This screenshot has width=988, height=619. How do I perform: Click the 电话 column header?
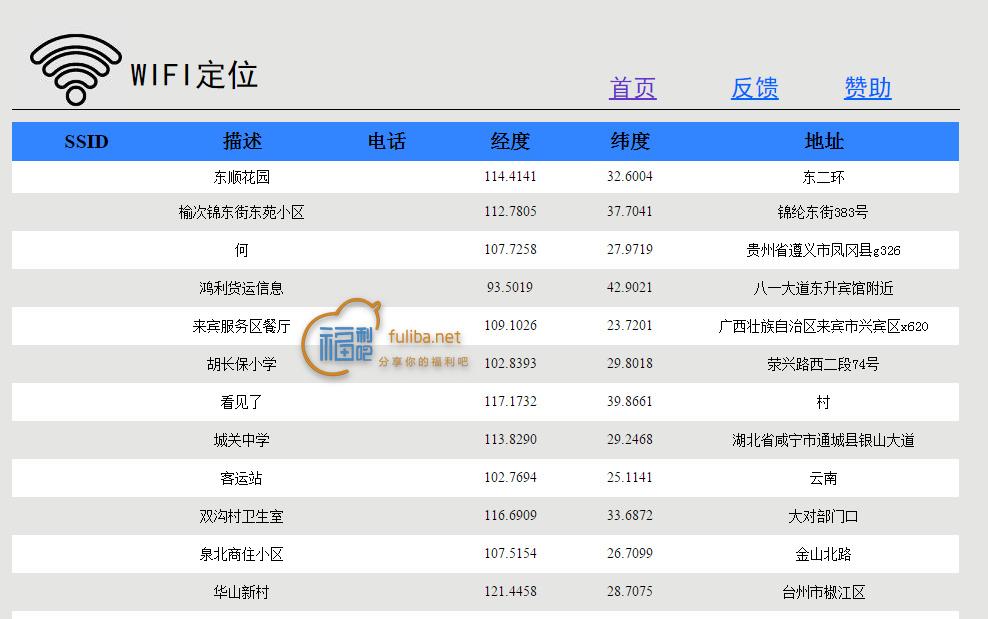[386, 141]
